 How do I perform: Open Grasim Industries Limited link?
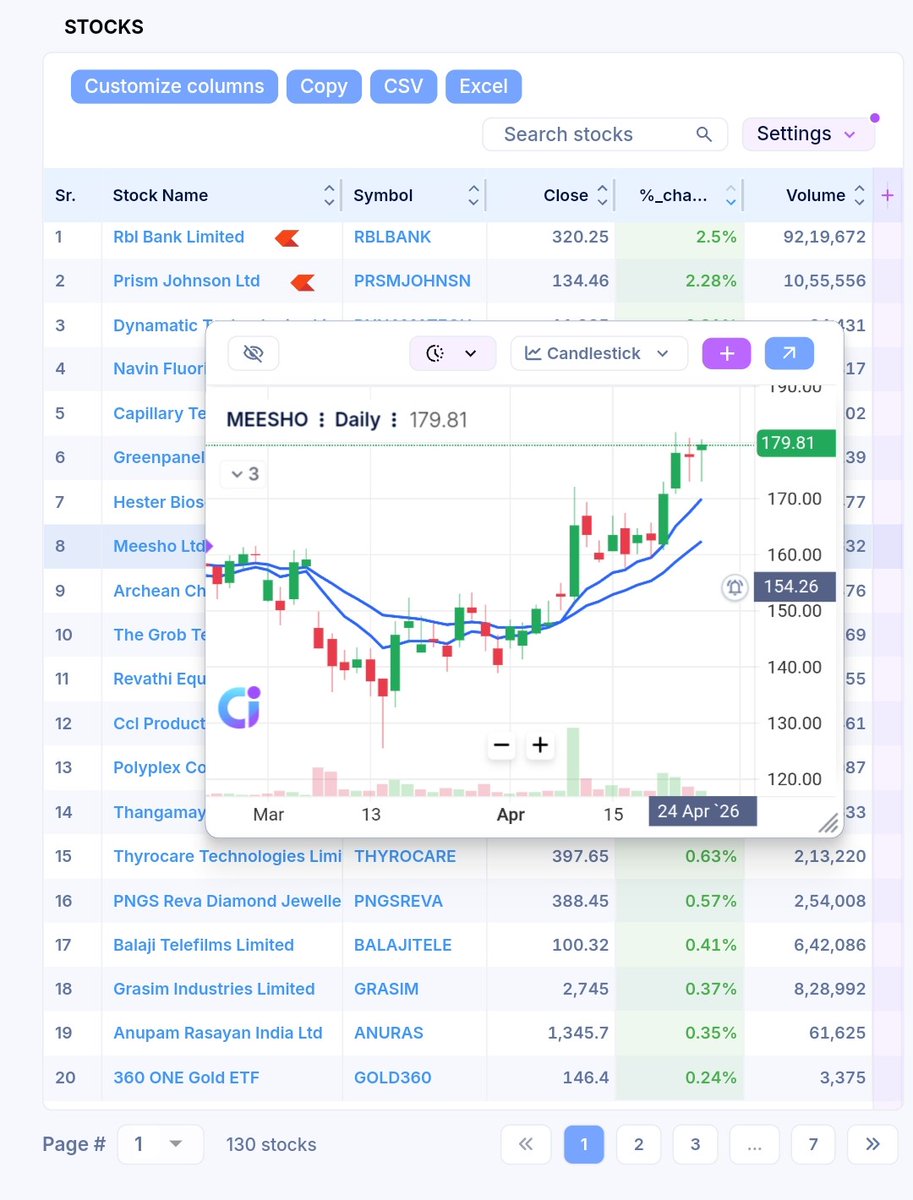pos(214,989)
